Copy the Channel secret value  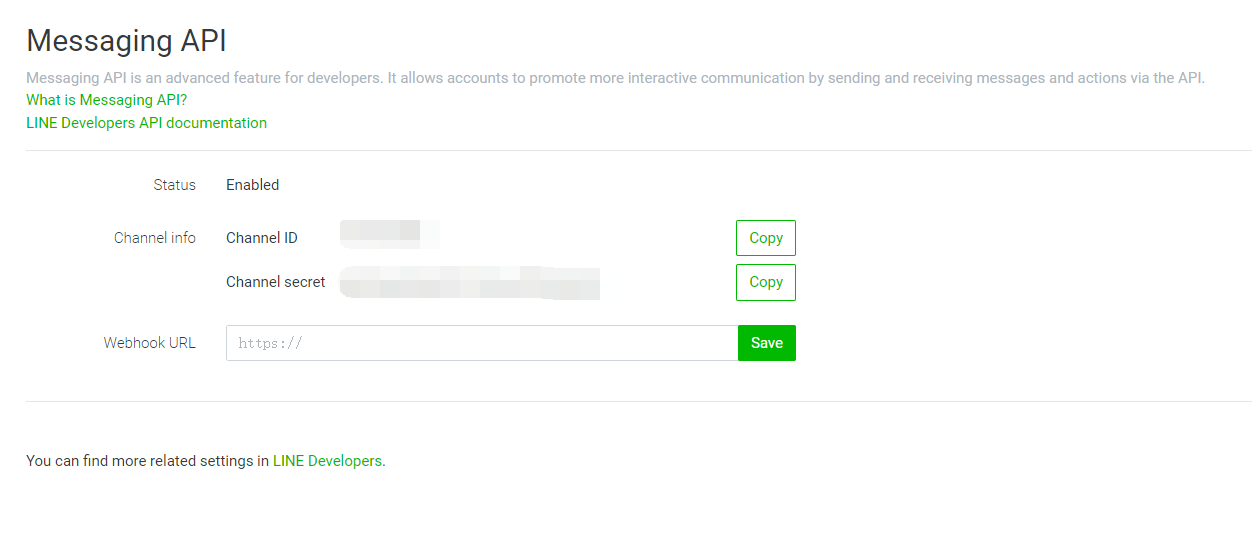click(765, 282)
